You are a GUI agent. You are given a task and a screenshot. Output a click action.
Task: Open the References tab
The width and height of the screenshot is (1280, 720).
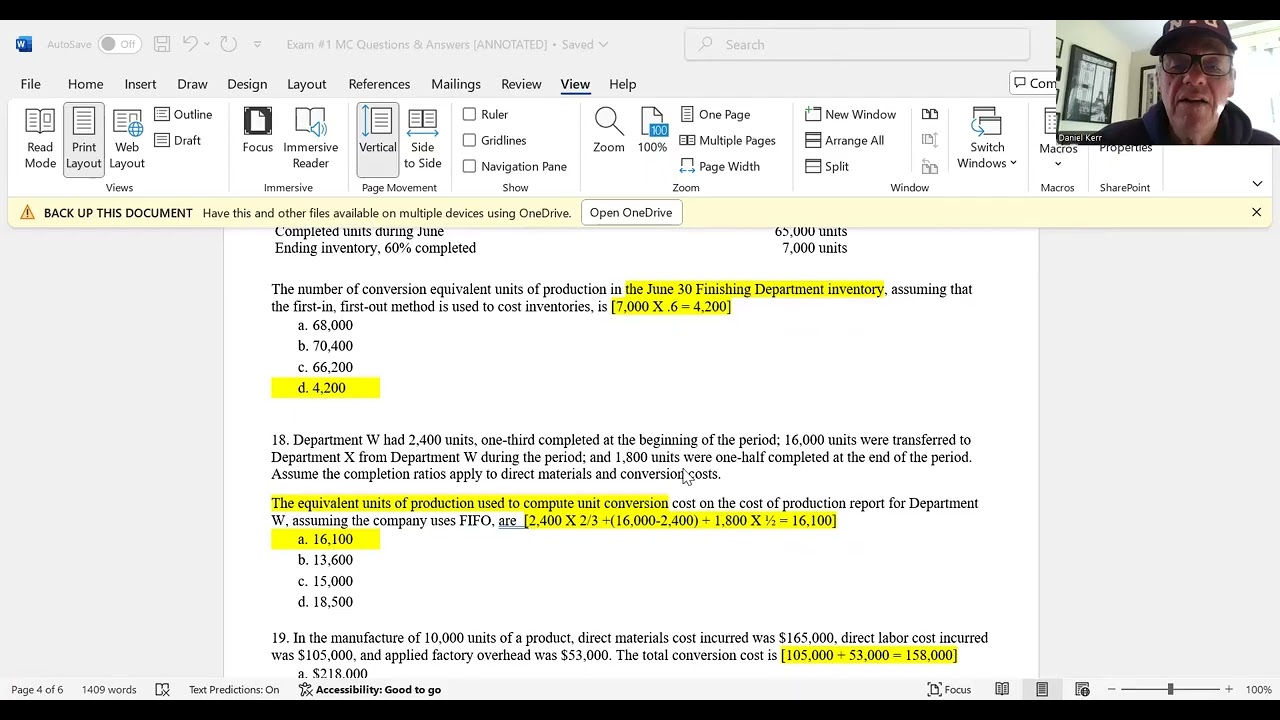coord(379,84)
